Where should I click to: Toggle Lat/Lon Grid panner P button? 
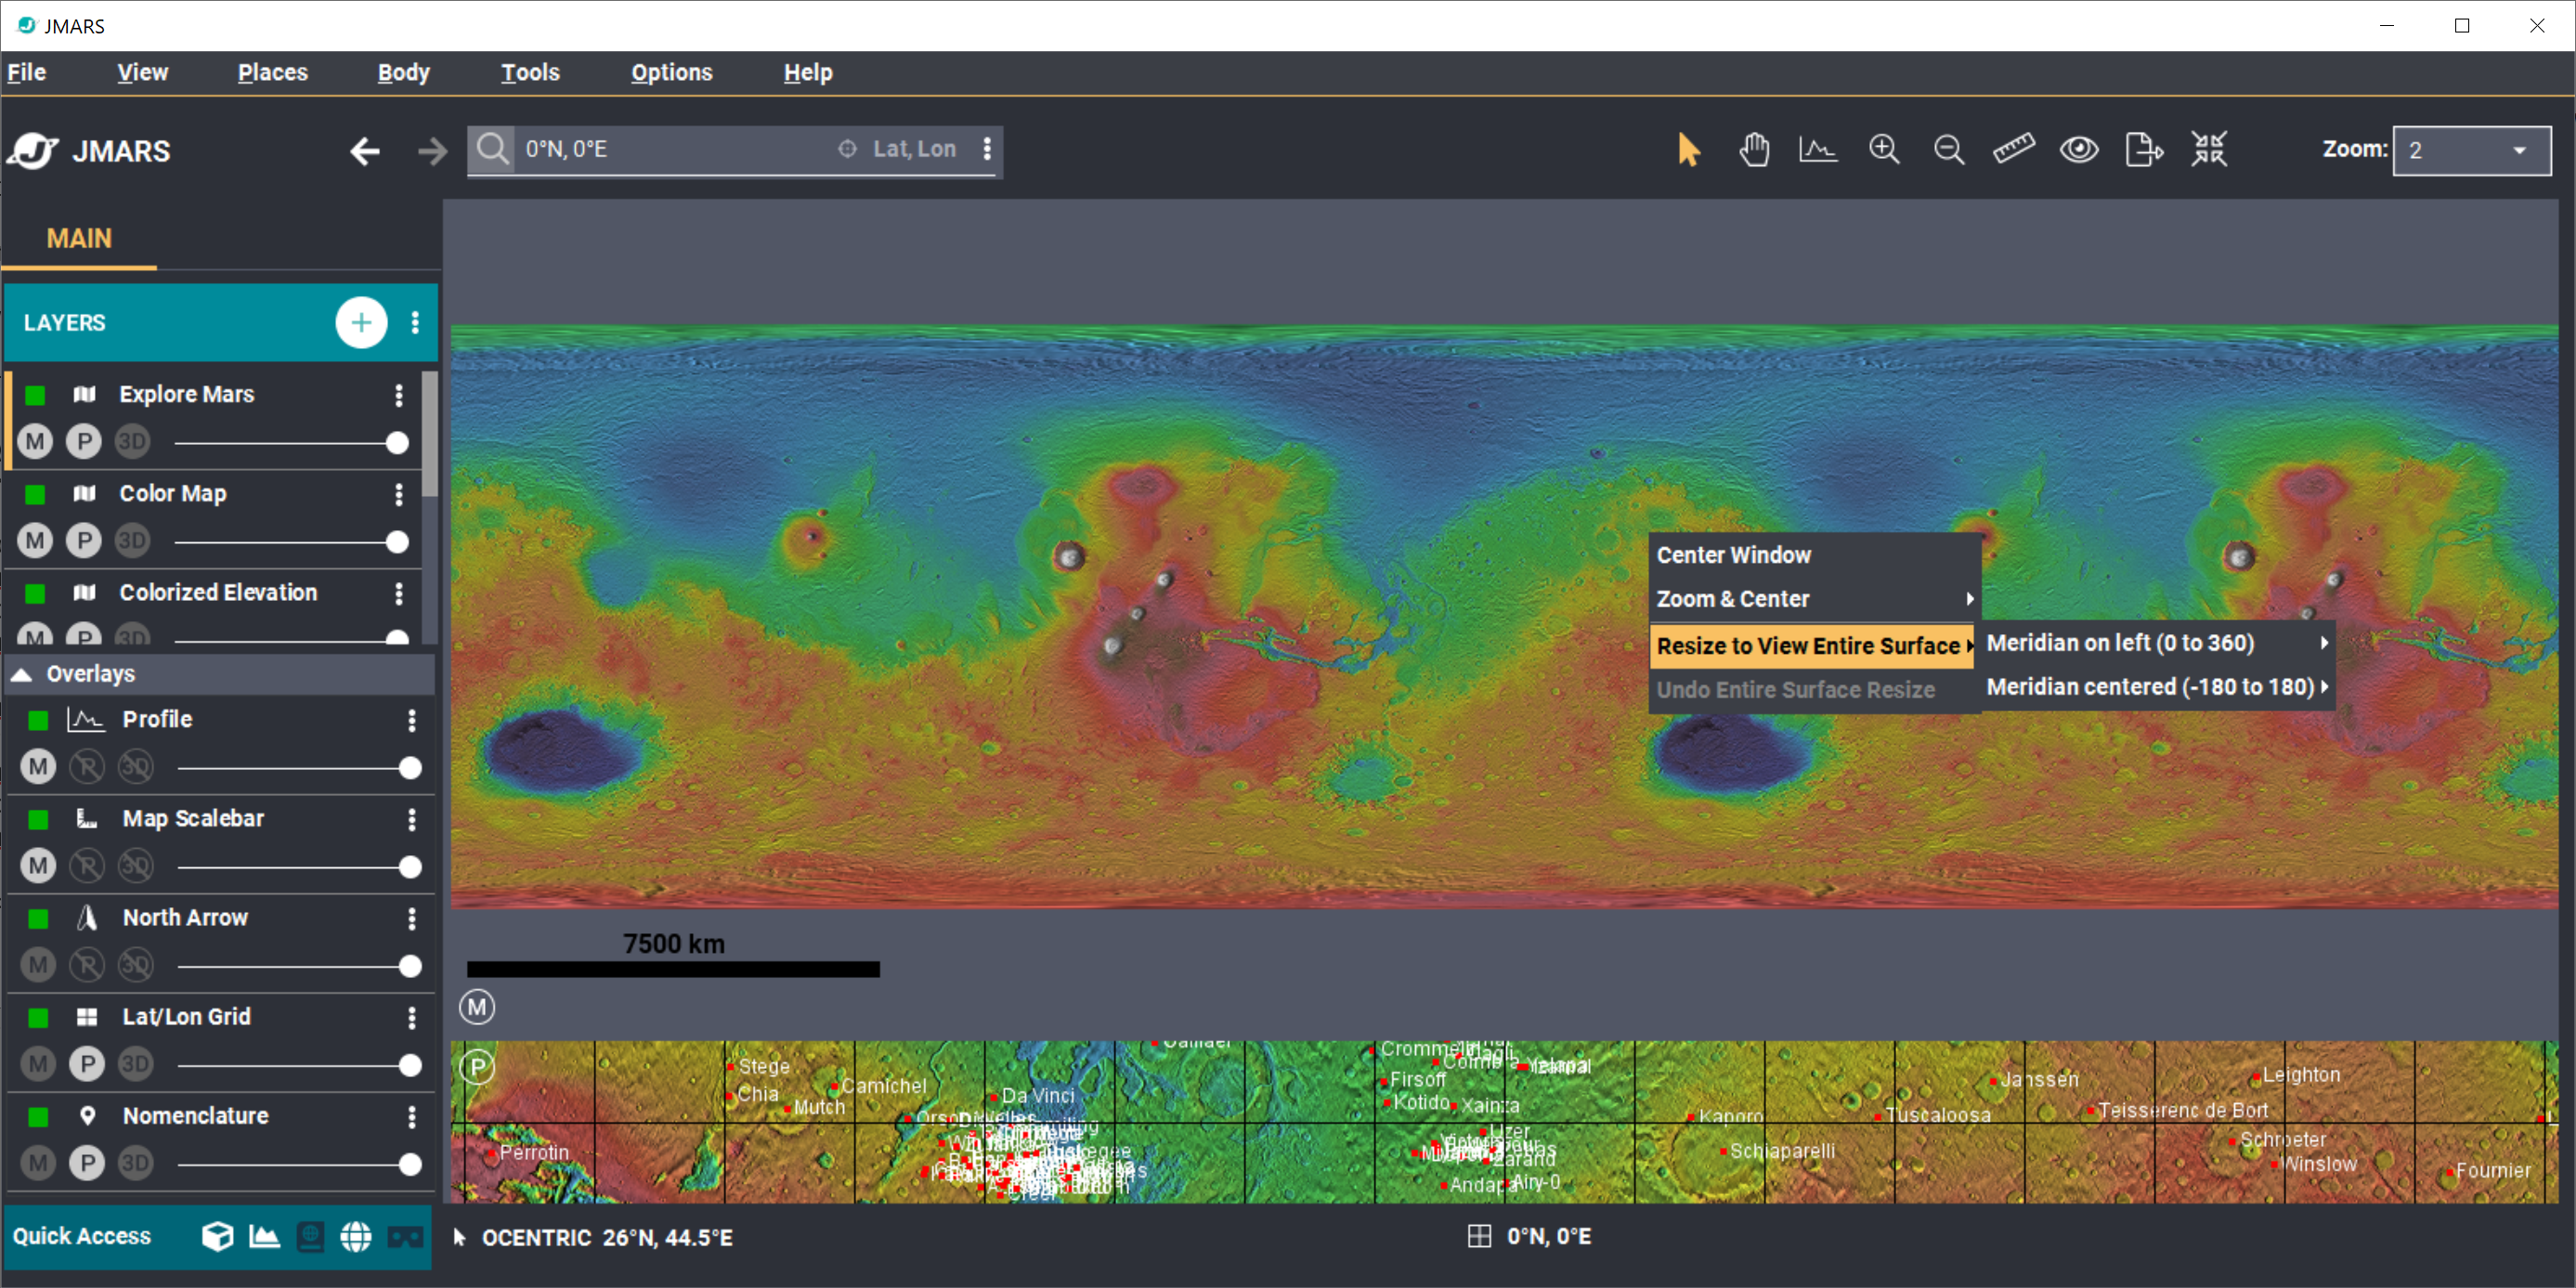(x=87, y=1064)
